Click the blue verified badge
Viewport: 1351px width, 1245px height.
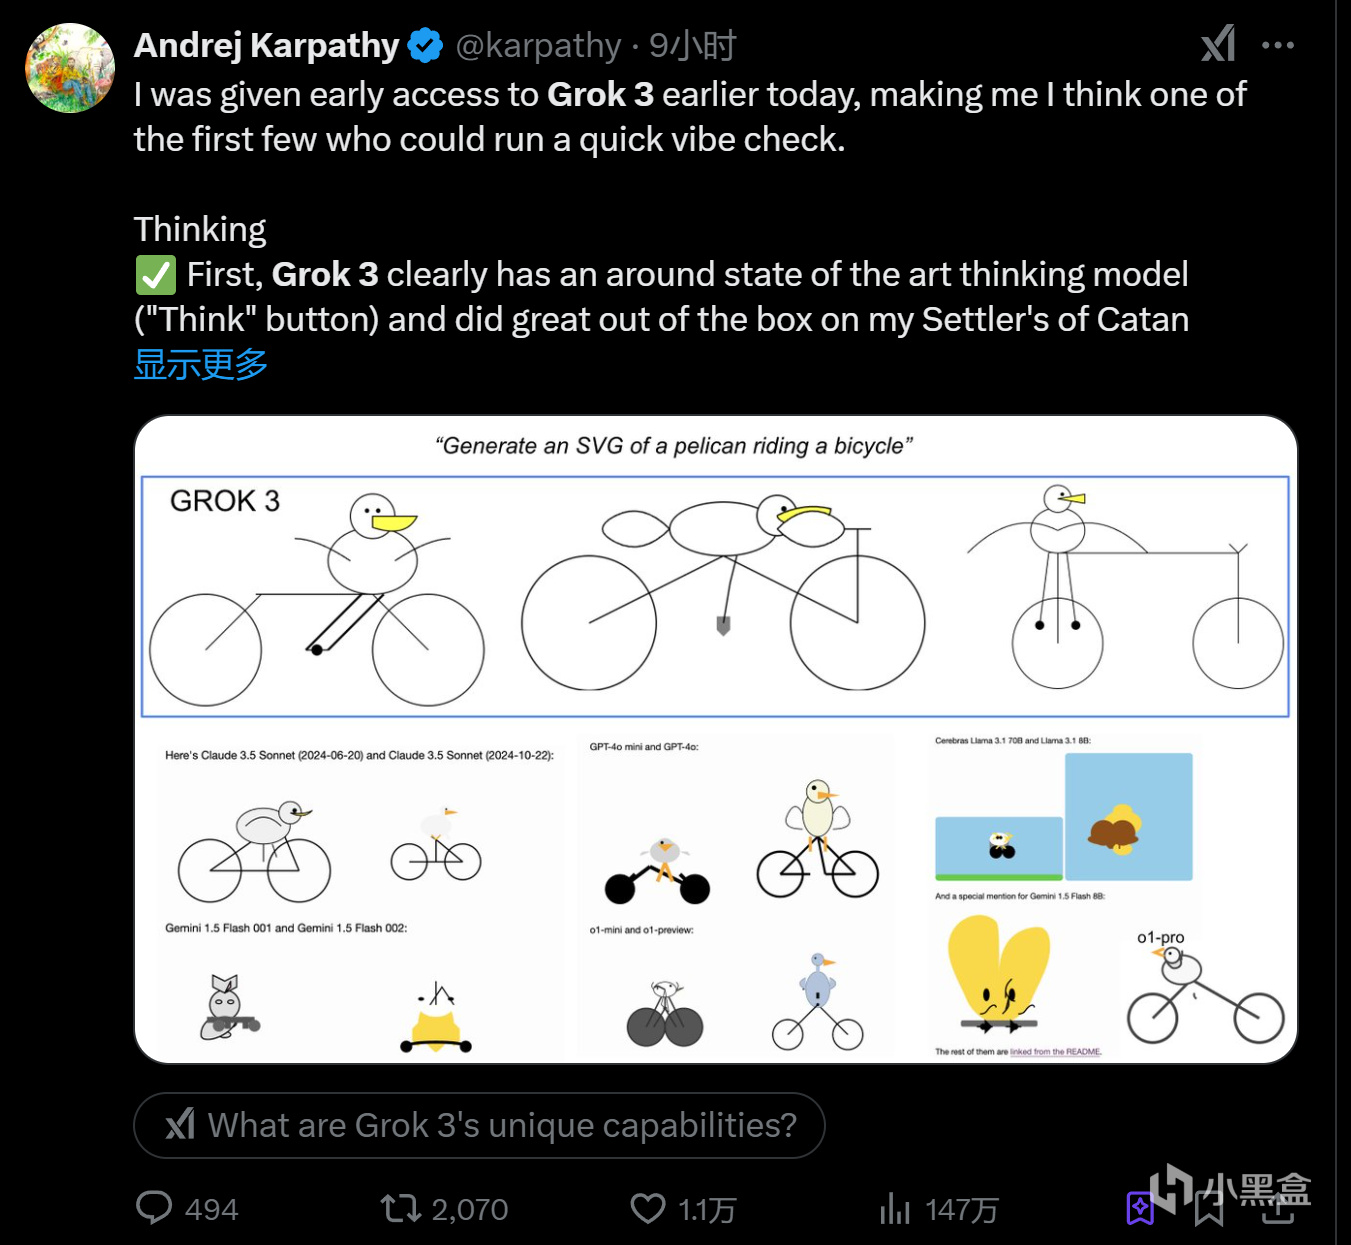pos(426,46)
